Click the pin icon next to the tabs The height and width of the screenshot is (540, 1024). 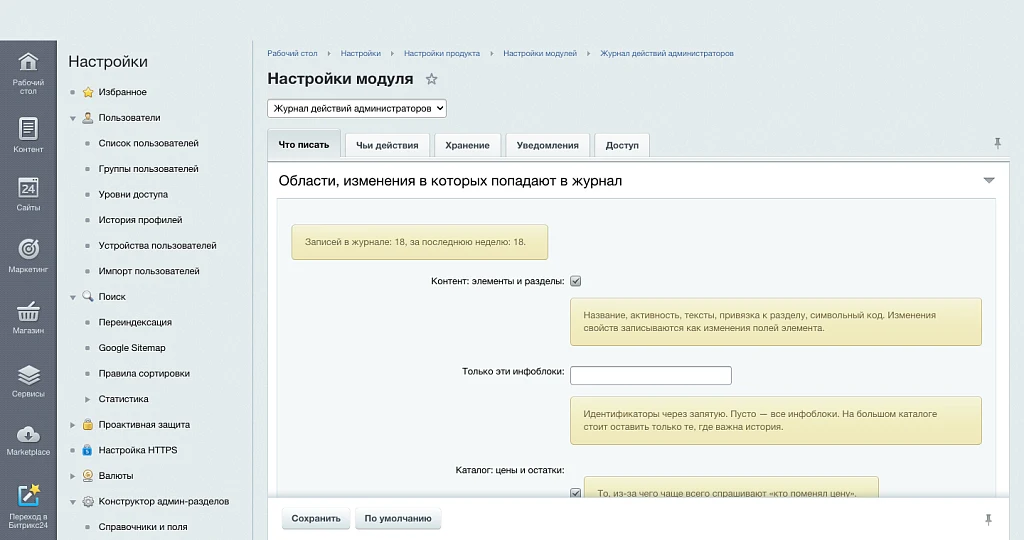tap(997, 143)
